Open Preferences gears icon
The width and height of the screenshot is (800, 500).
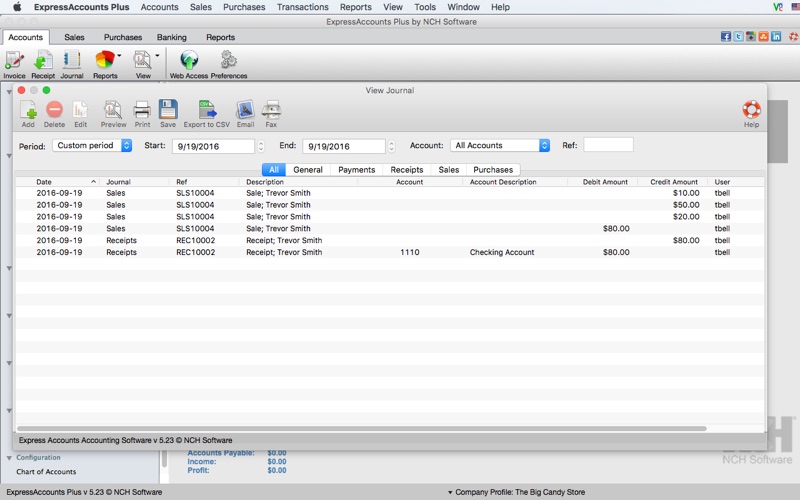click(x=229, y=64)
